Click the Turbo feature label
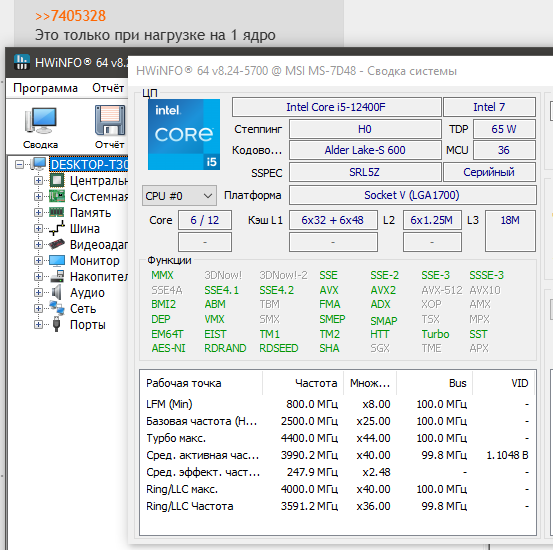 point(435,334)
